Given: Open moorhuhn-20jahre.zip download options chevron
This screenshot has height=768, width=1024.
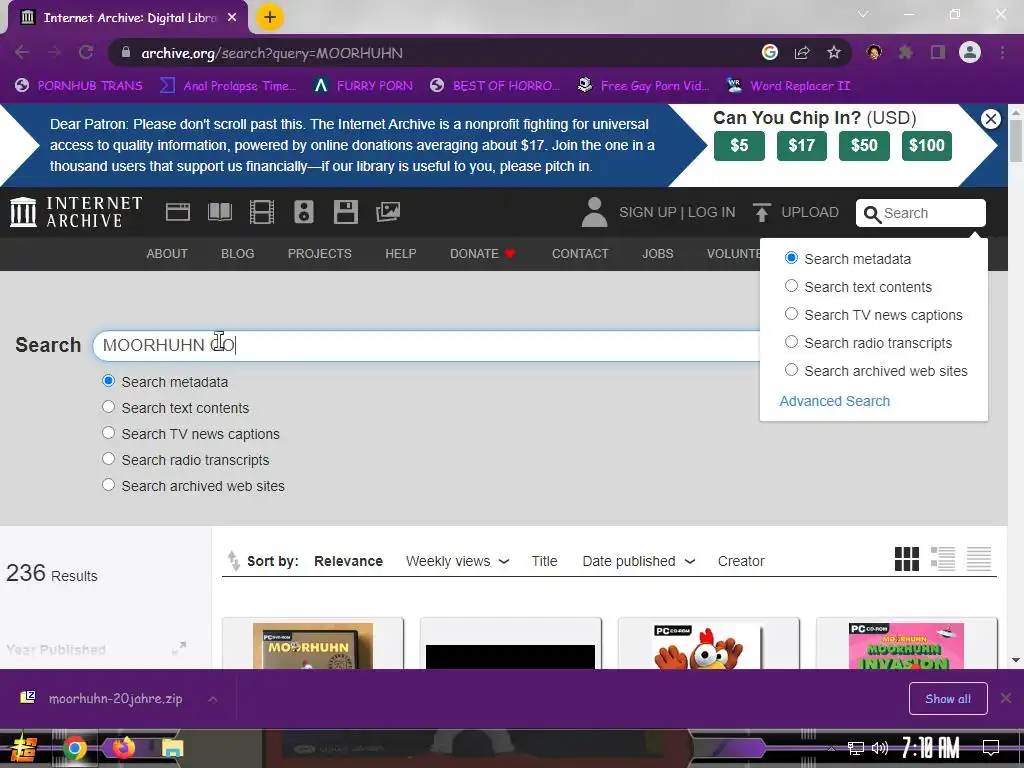Looking at the screenshot, I should 213,699.
